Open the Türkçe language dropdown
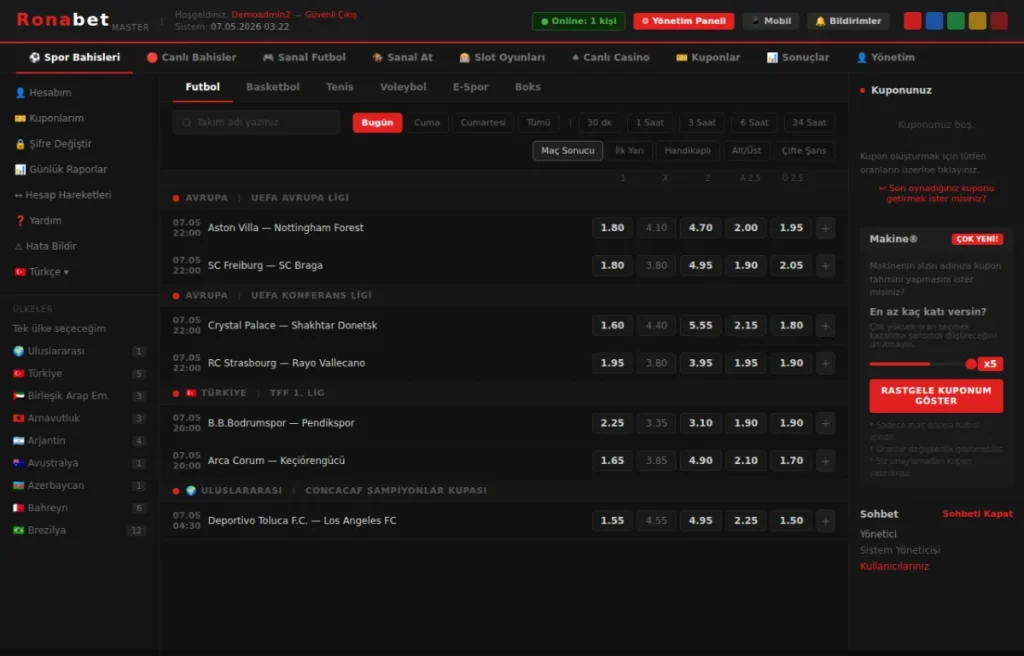The height and width of the screenshot is (656, 1024). [42, 272]
